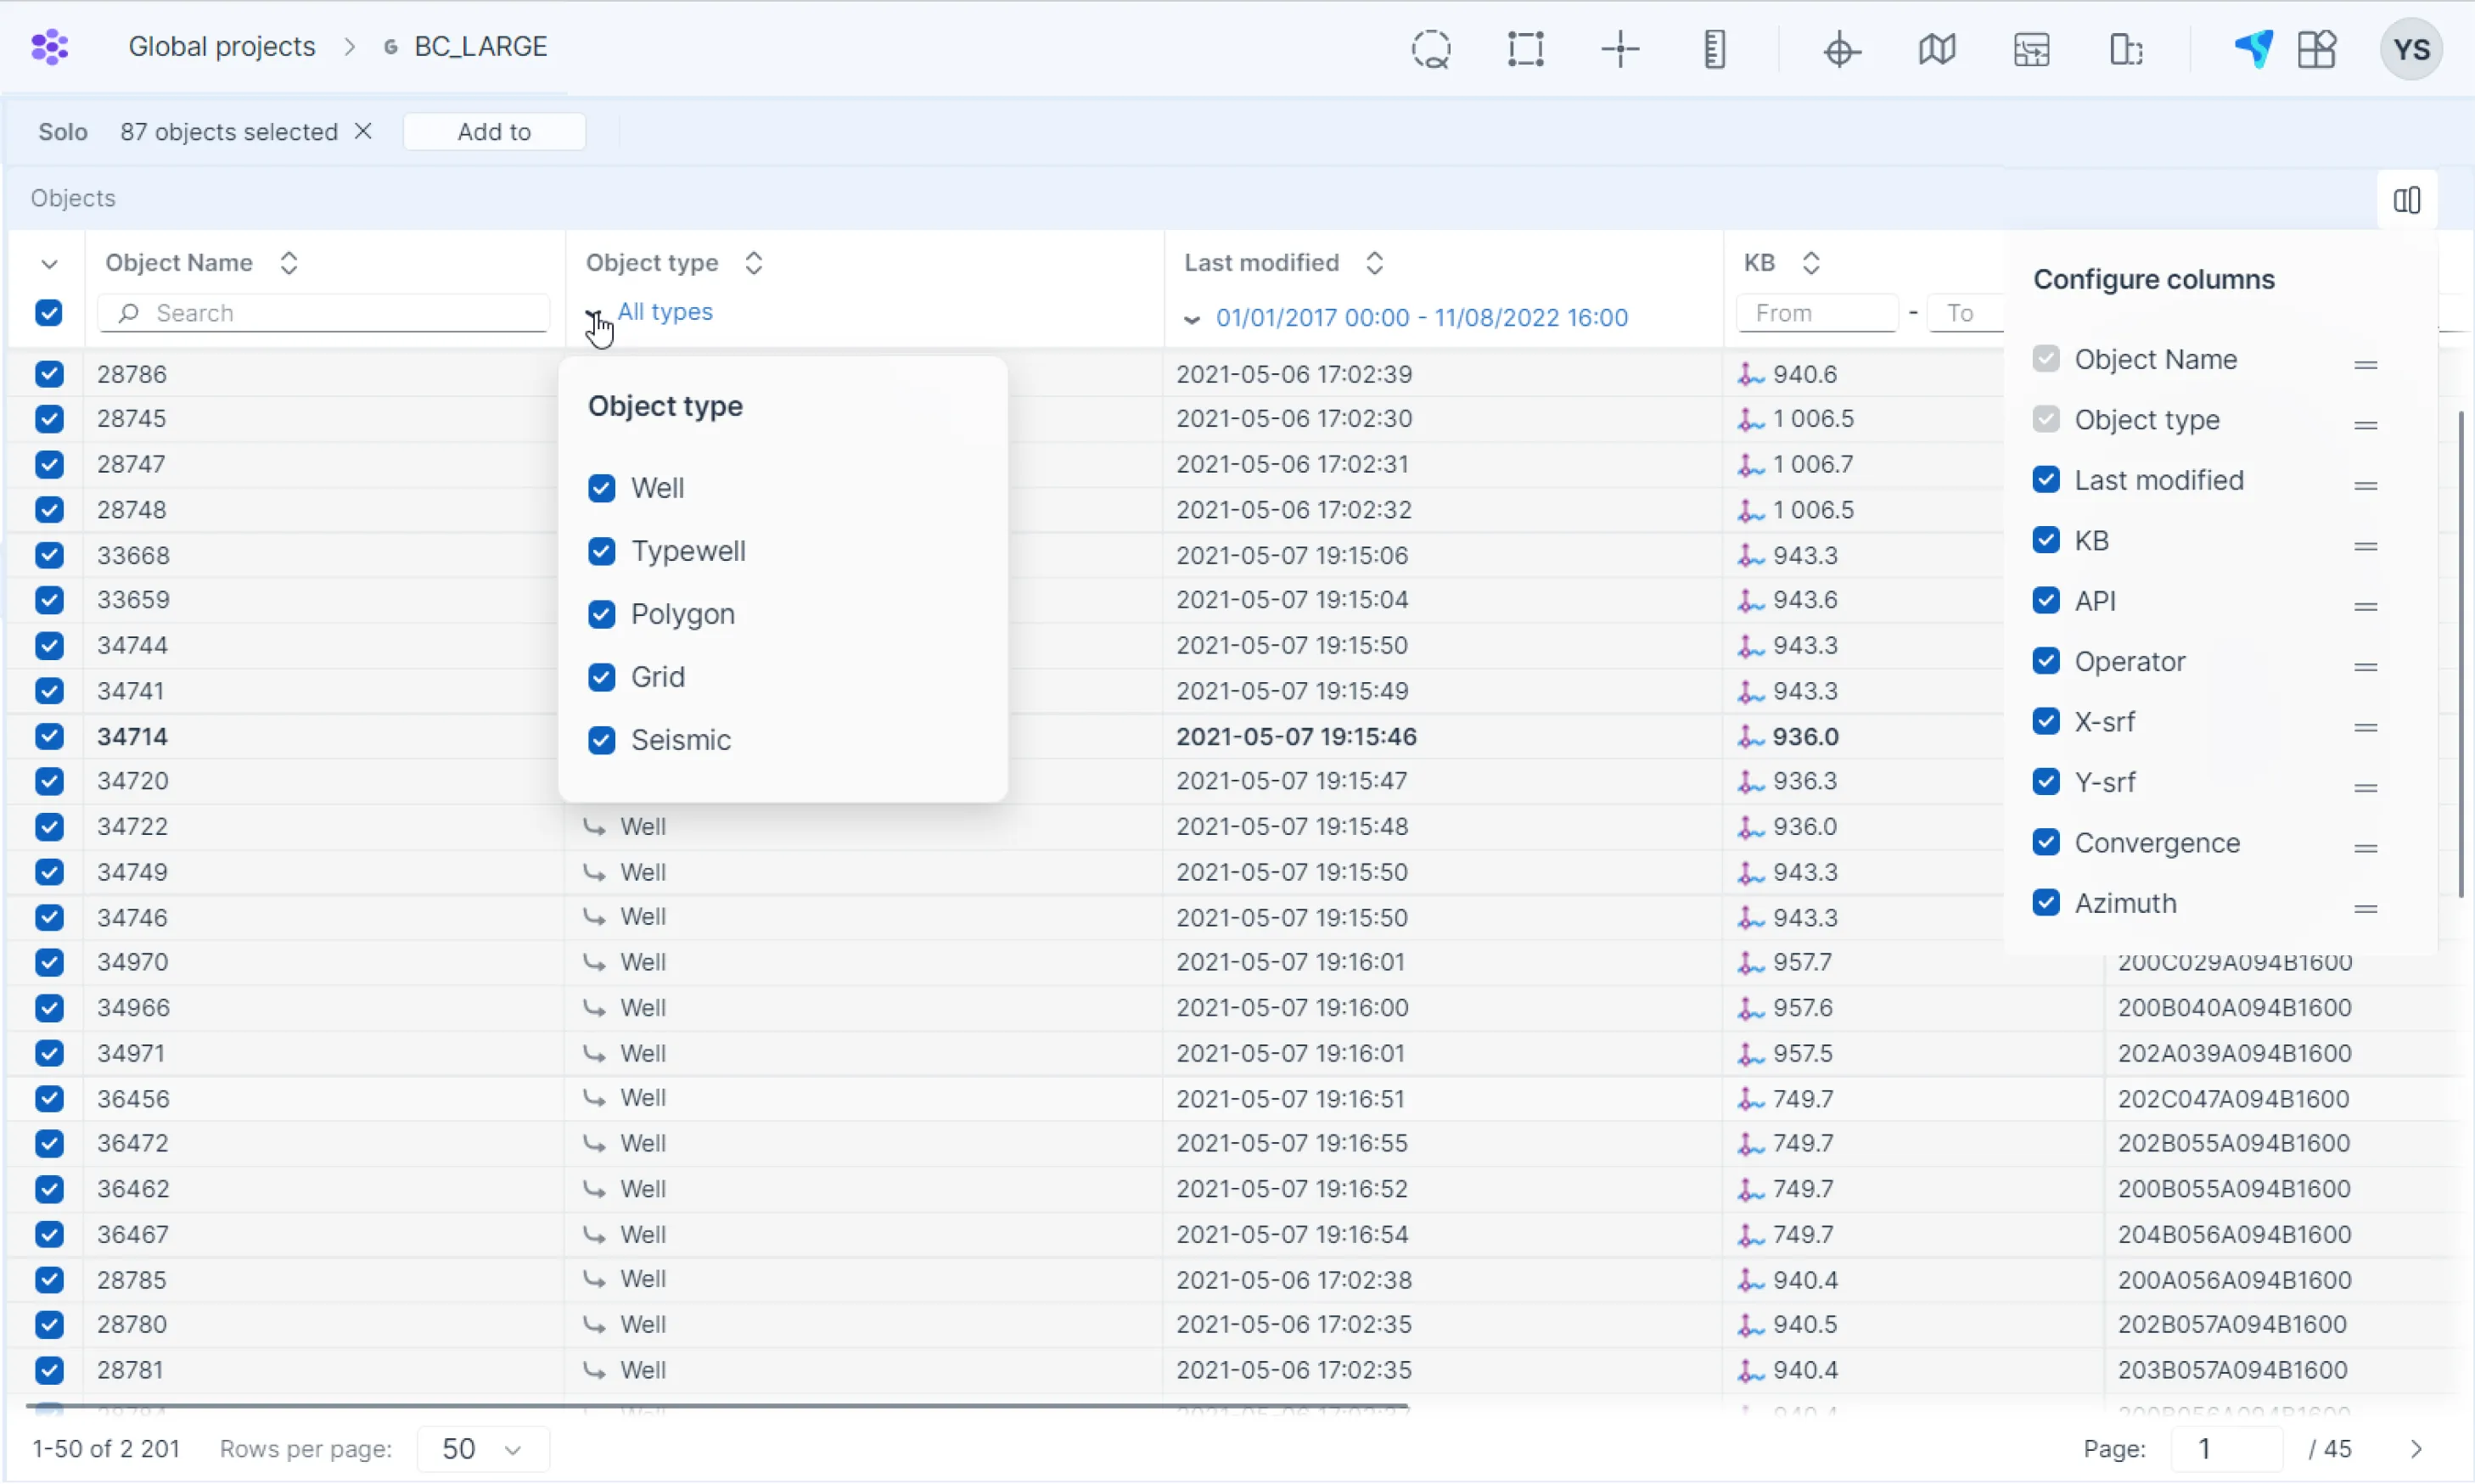Open the columns panel toggle above Configure columns
The image size is (2475, 1484).
pyautogui.click(x=2406, y=199)
